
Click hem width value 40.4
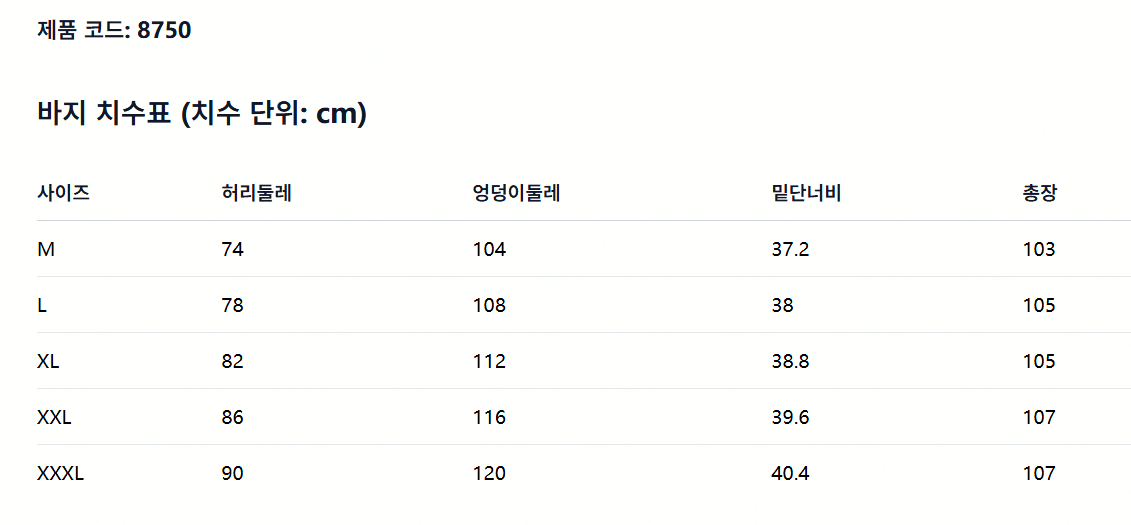coord(791,474)
